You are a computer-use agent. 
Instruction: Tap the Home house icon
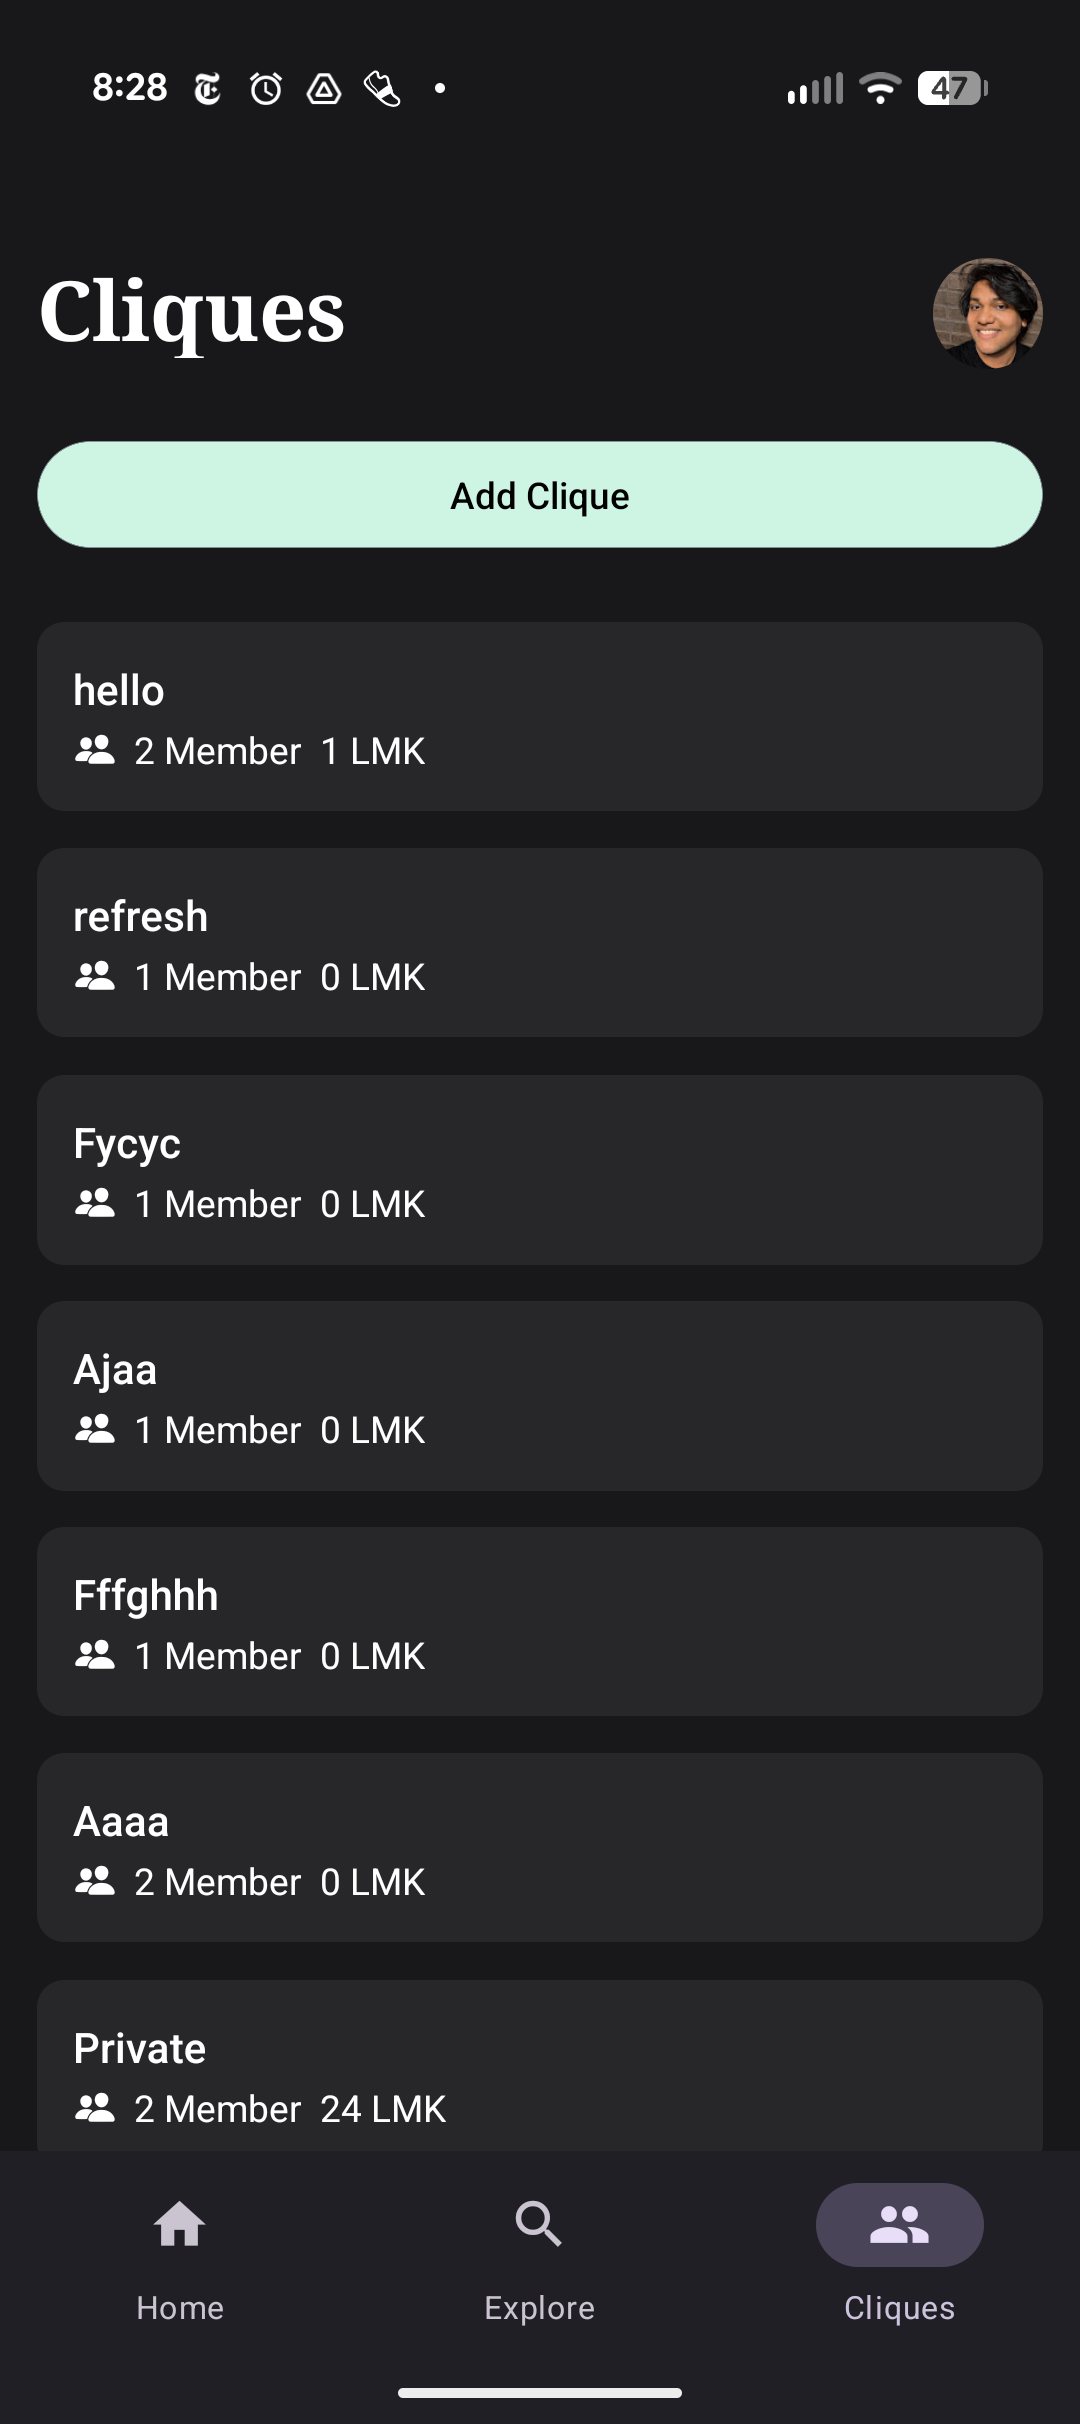pyautogui.click(x=180, y=2225)
